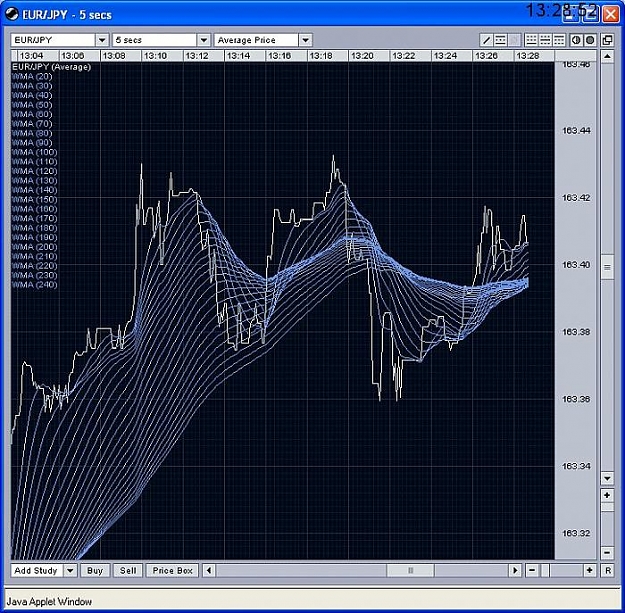Click the 163.32 price axis label
625x613 pixels.
[576, 533]
